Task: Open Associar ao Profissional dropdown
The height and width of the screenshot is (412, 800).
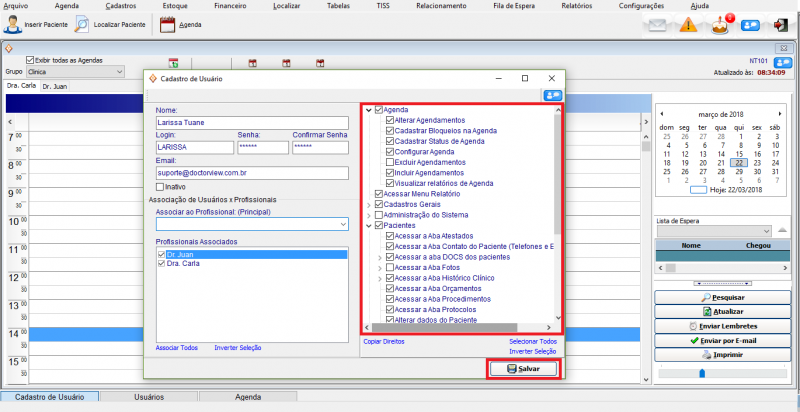Action: [x=342, y=224]
